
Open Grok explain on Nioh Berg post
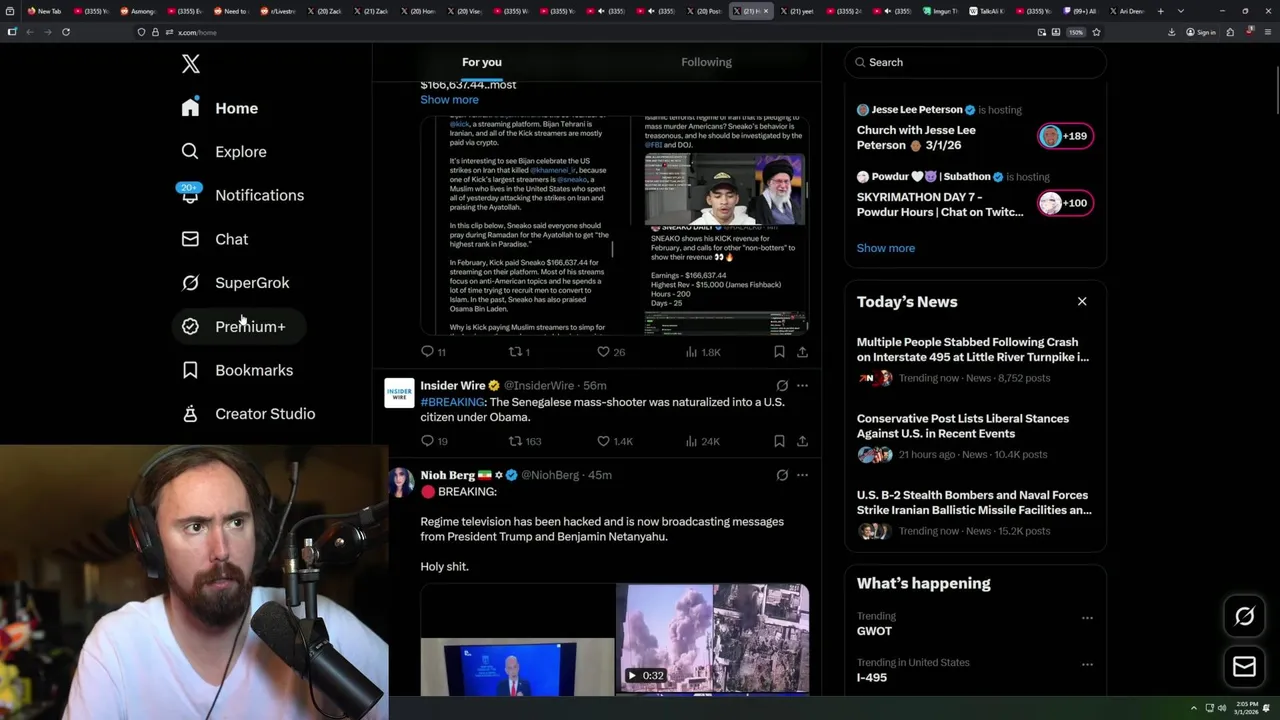782,475
